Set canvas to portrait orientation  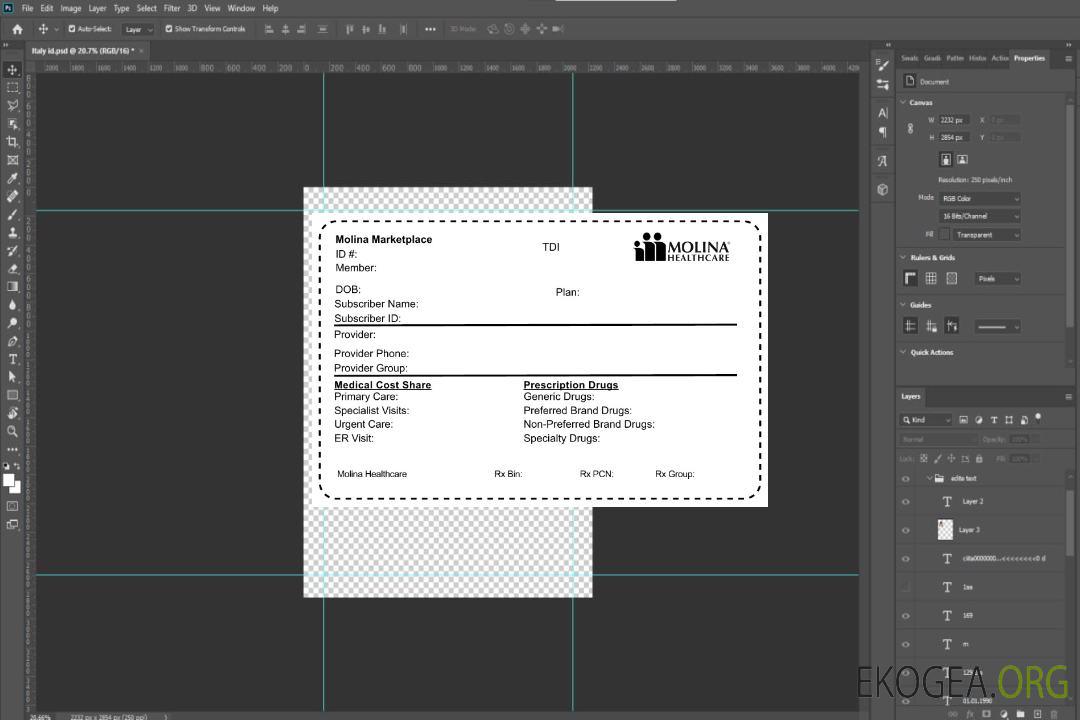946,160
